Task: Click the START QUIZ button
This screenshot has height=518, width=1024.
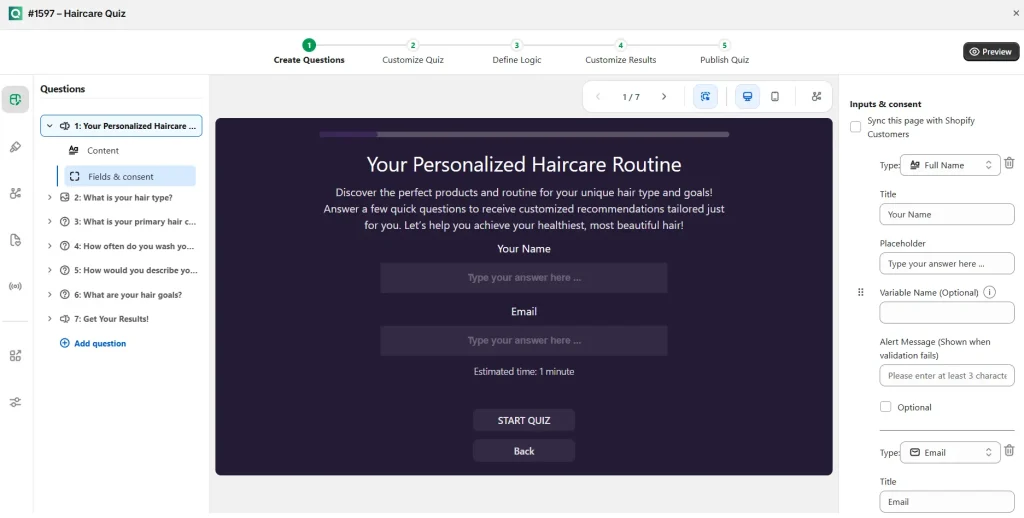Action: [x=524, y=420]
